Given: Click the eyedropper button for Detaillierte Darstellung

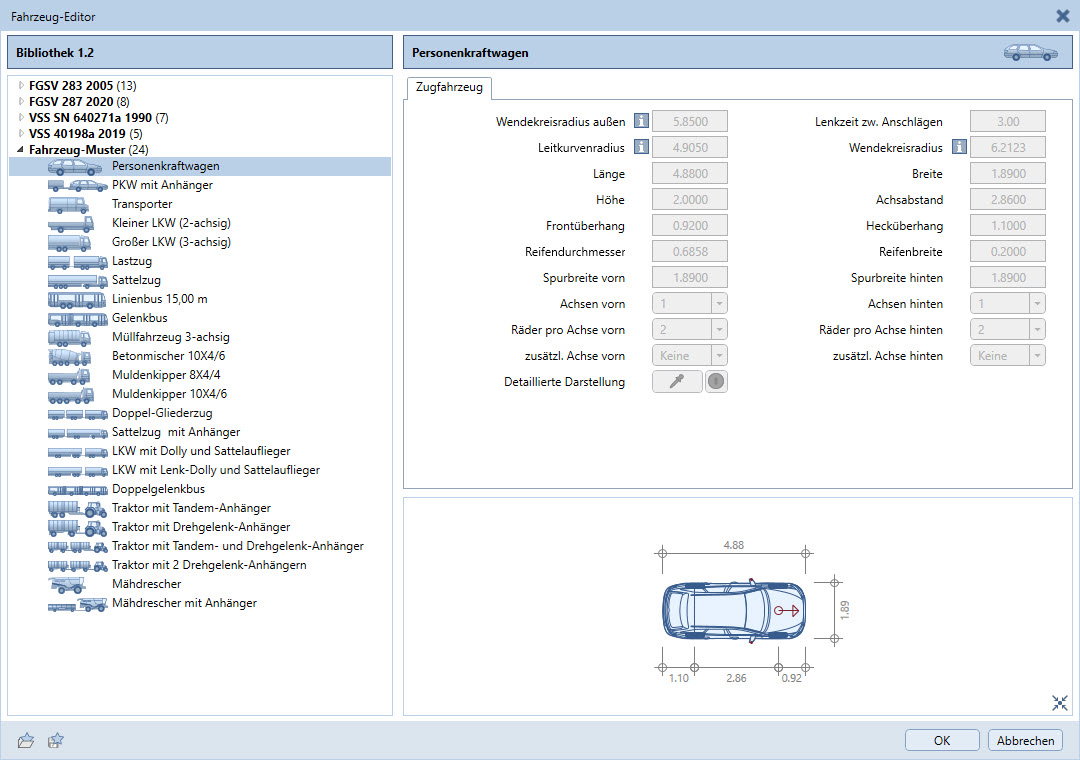Looking at the screenshot, I should click(677, 381).
